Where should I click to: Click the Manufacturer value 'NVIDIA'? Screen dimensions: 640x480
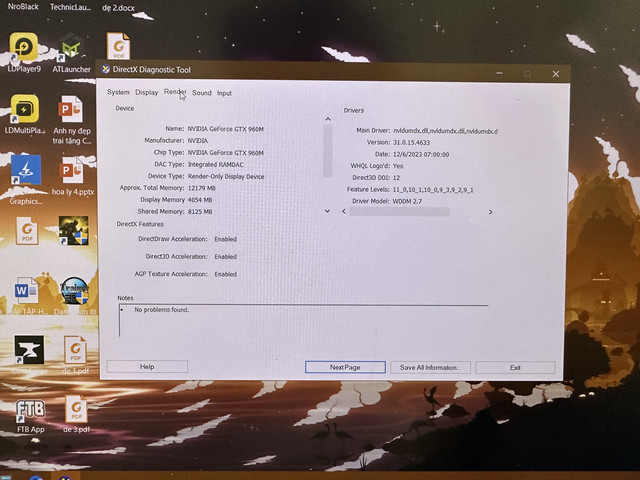198,141
